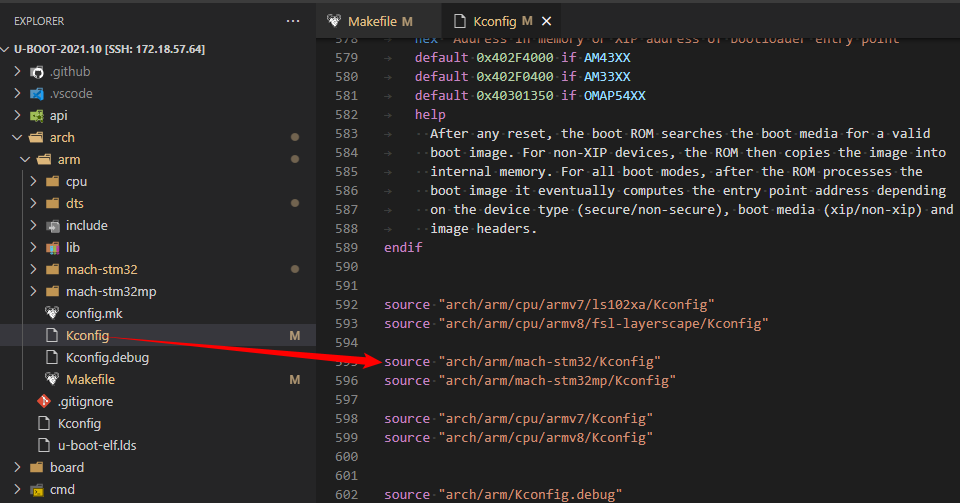Click the "arch/arm/mach-stm32/Kconfig" source line

(x=522, y=362)
